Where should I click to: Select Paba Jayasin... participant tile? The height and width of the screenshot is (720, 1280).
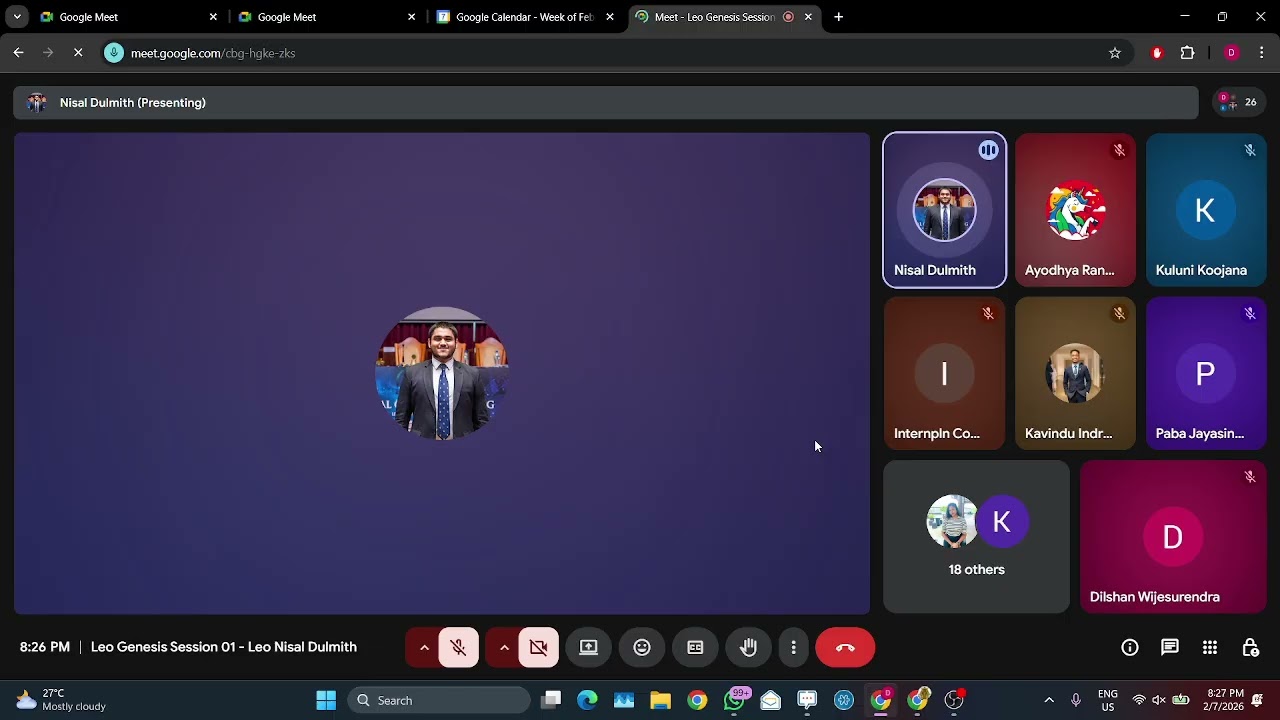[1206, 373]
